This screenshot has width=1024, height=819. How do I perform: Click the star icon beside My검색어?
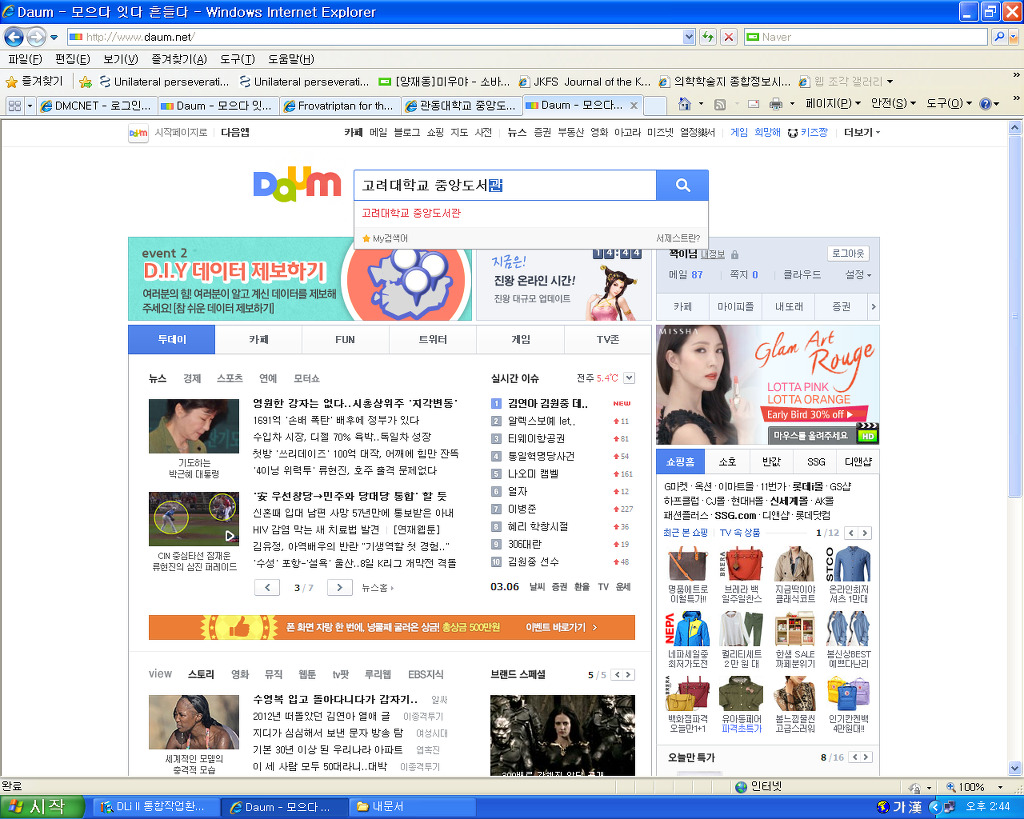(x=366, y=238)
